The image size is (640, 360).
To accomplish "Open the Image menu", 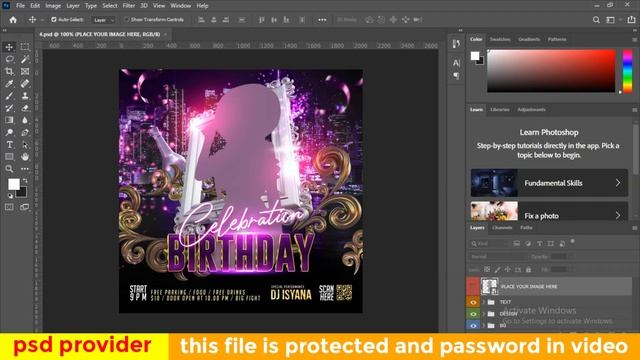I will tap(53, 6).
